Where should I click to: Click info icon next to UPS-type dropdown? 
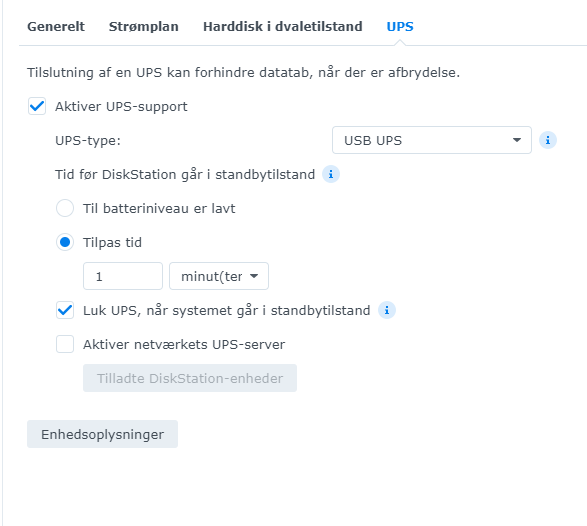coord(548,140)
